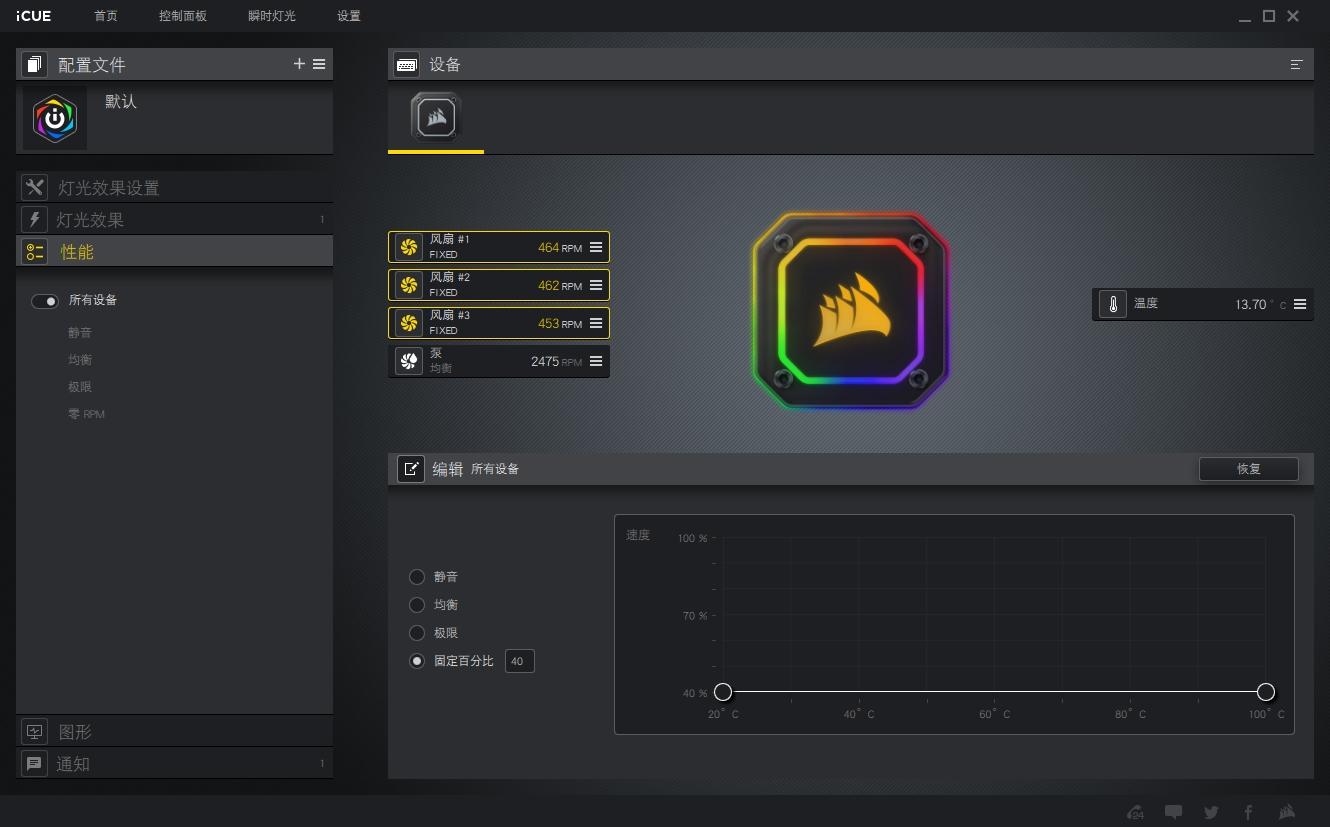Select the 极限 radio button
The image size is (1330, 827).
tap(417, 633)
